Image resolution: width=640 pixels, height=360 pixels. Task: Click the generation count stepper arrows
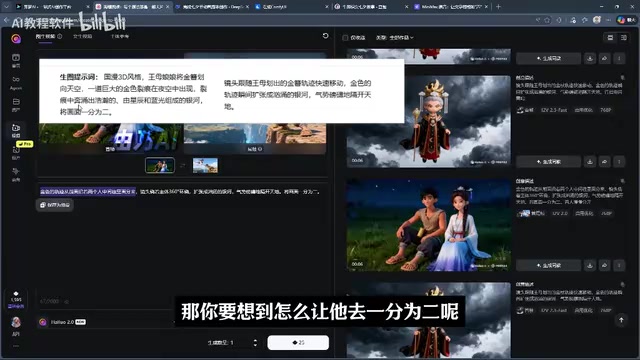click(x=255, y=342)
